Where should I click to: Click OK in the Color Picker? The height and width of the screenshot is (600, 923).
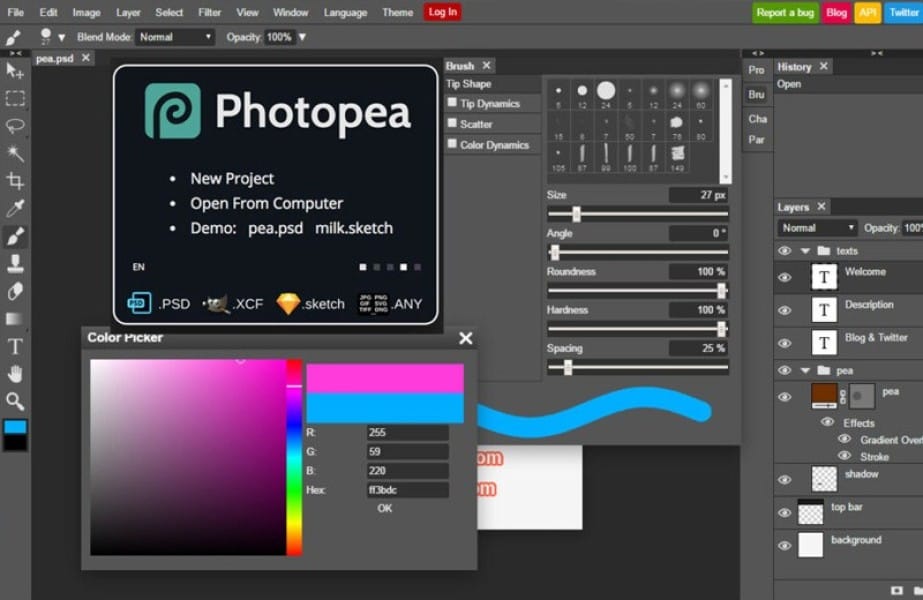[x=384, y=508]
